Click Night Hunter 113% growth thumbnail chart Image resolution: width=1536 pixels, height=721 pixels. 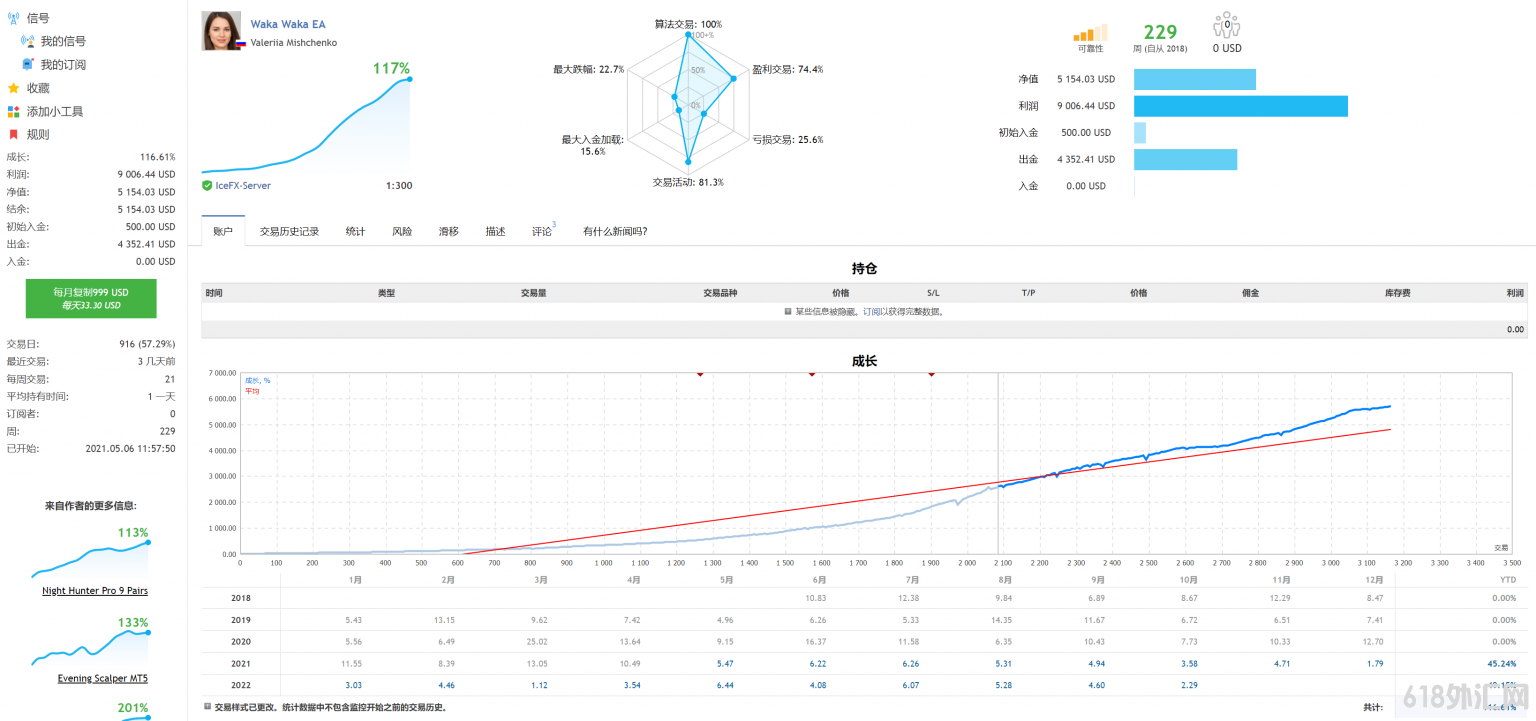coord(90,560)
